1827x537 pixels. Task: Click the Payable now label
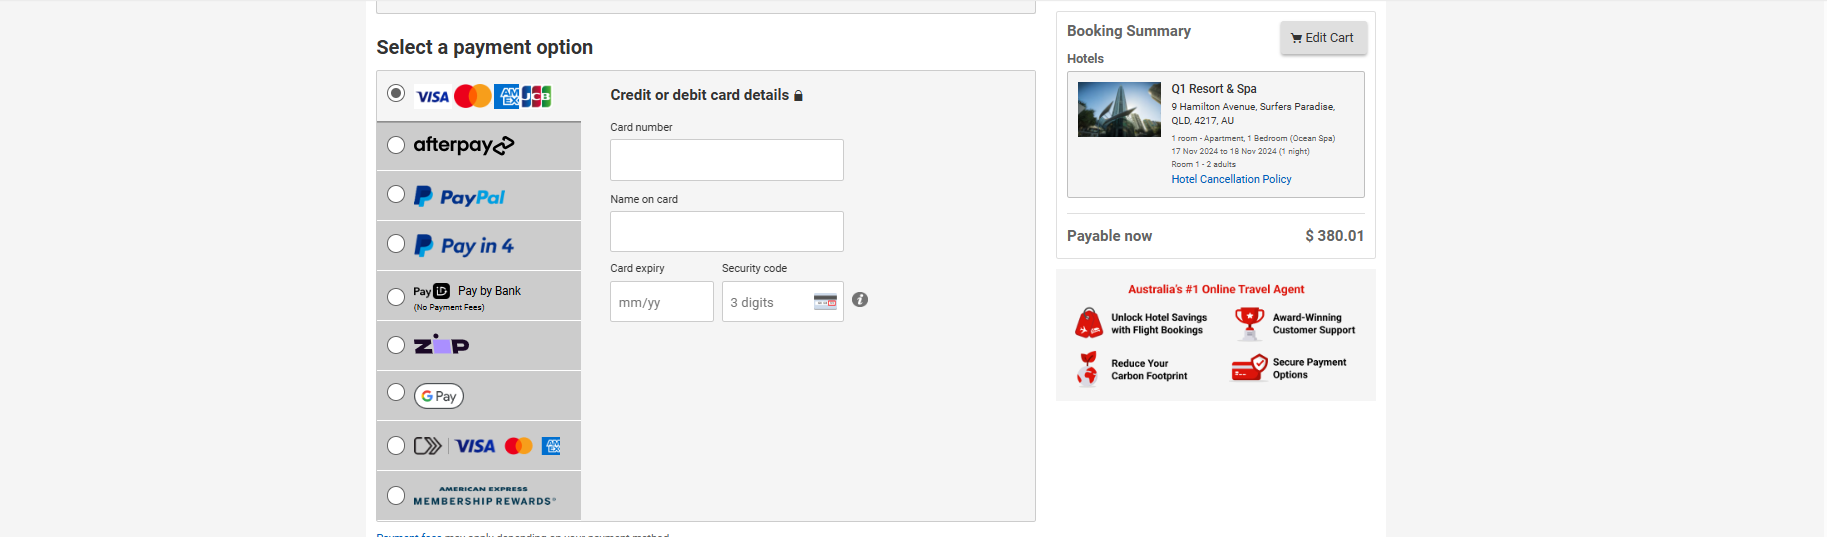[1109, 236]
